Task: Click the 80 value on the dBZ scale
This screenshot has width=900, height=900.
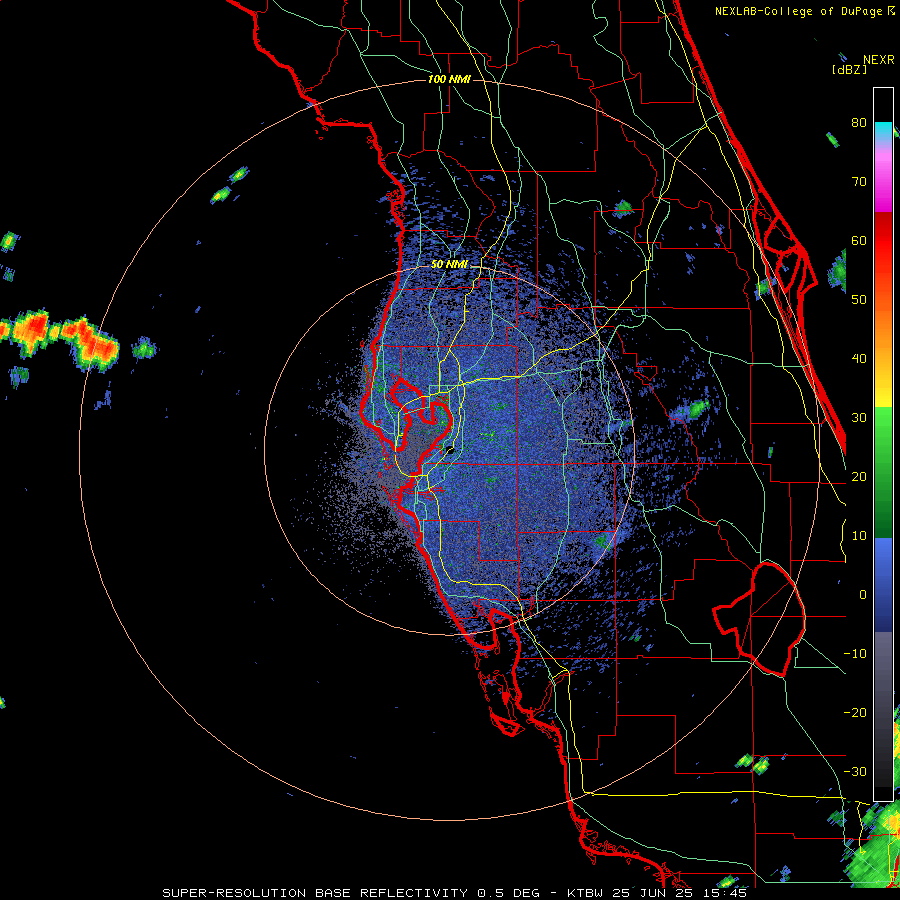Action: [x=859, y=122]
